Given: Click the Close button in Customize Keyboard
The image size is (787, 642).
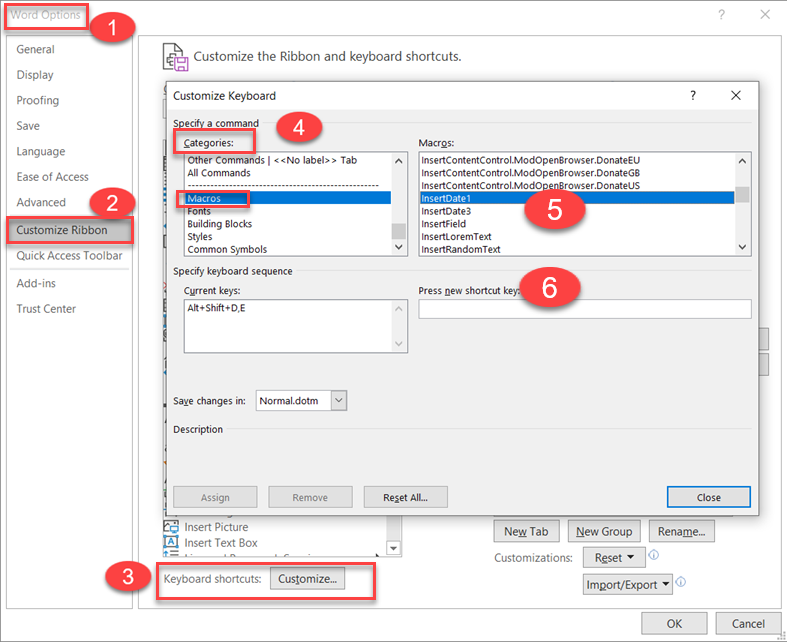Looking at the screenshot, I should (709, 497).
